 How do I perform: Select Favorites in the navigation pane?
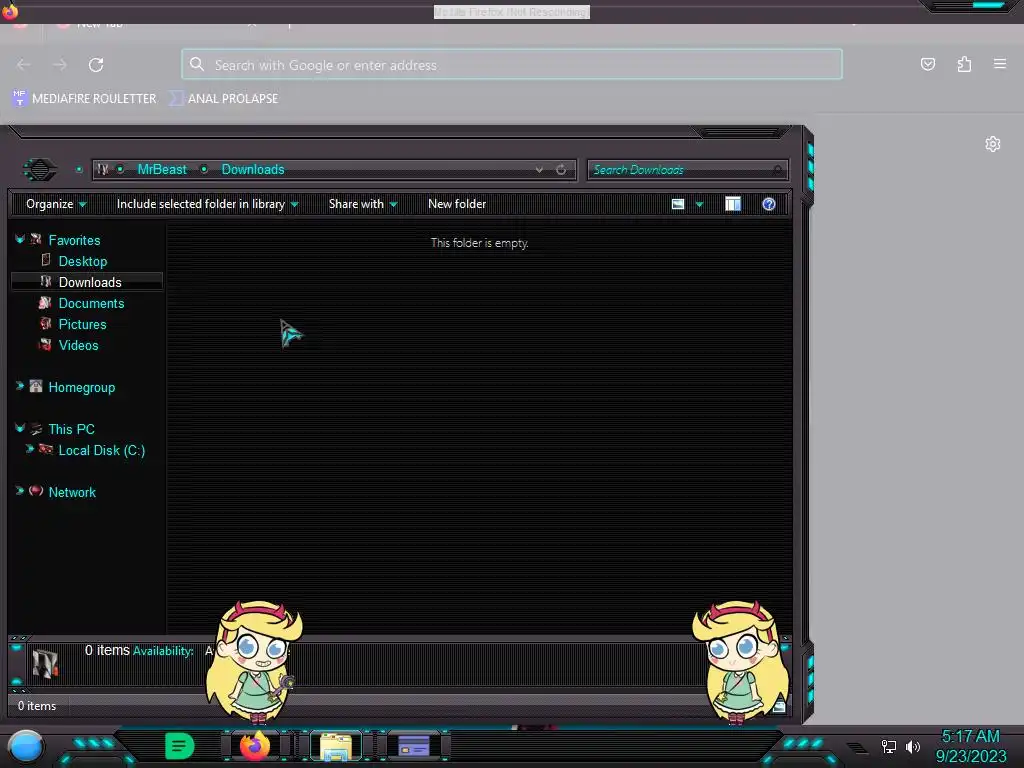pos(74,240)
